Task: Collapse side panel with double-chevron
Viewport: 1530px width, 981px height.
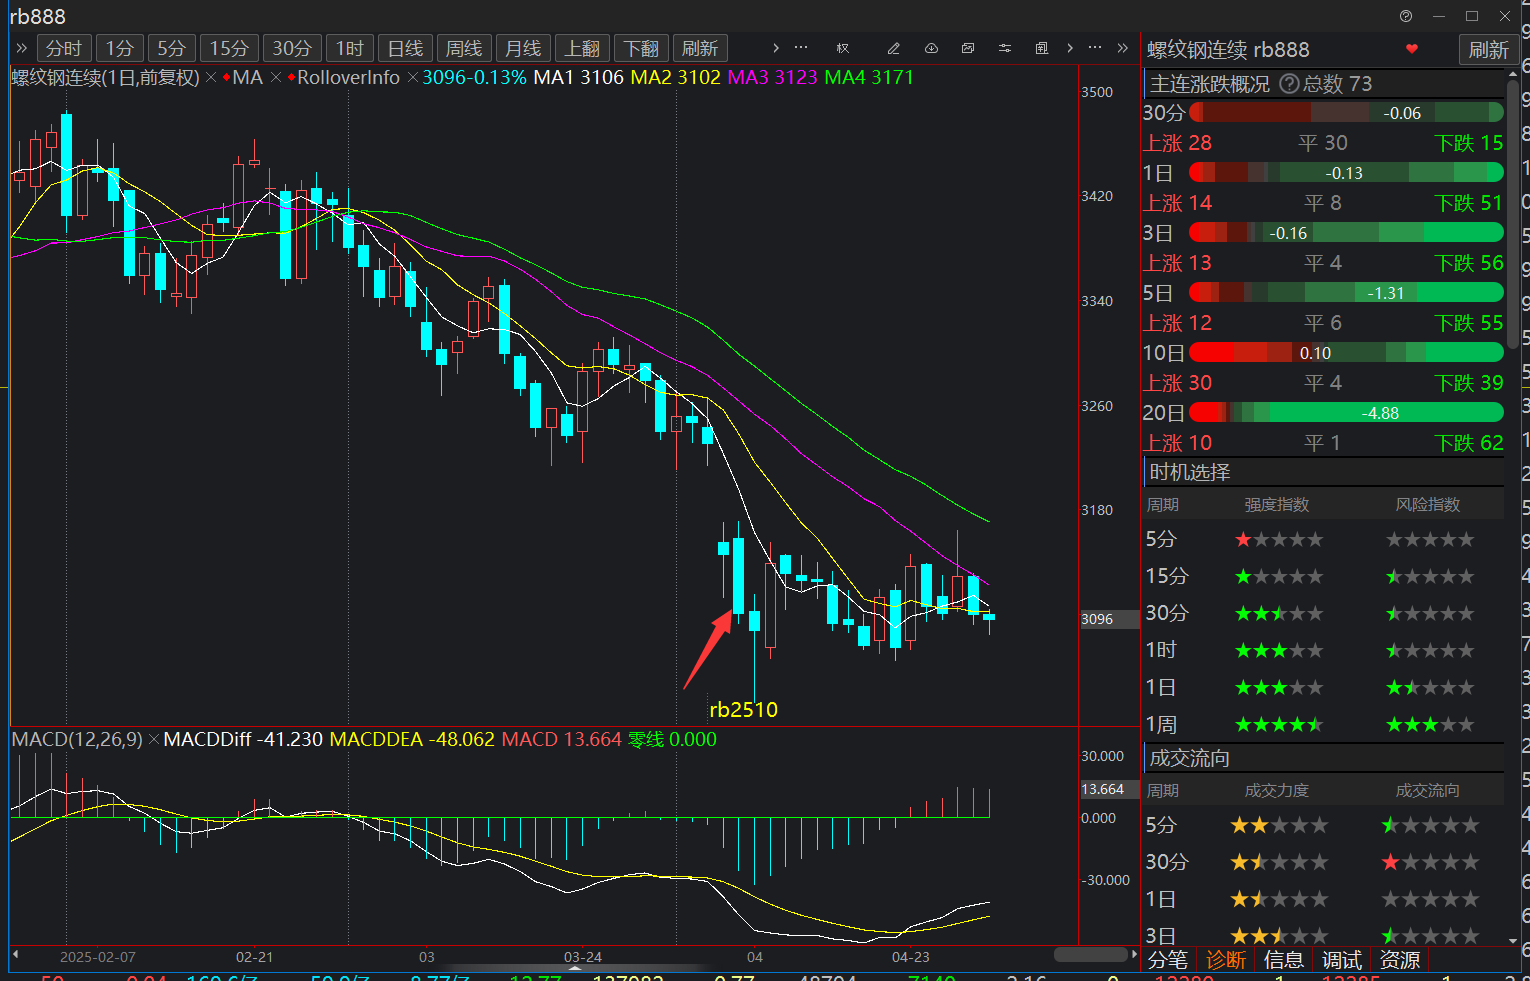Action: tap(1123, 48)
